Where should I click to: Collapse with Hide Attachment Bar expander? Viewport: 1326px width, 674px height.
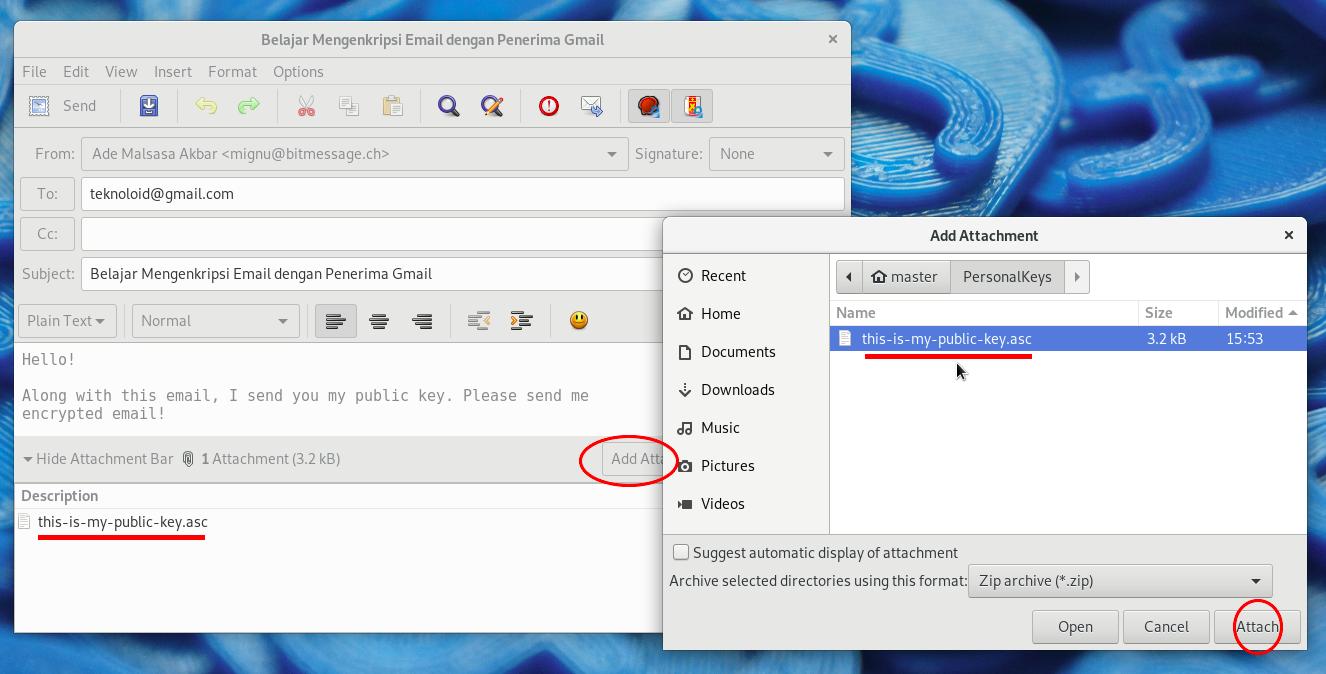(x=98, y=459)
